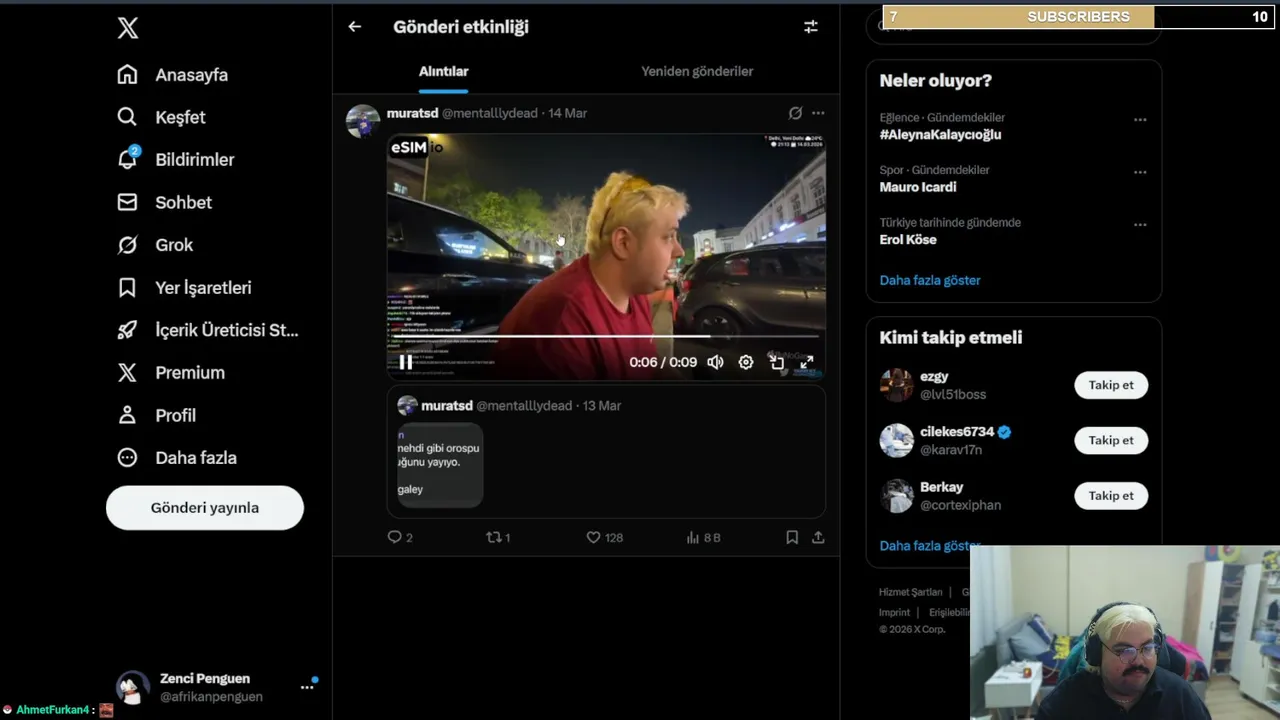The image size is (1280, 720).
Task: Open Imprint footer link
Action: pos(894,612)
